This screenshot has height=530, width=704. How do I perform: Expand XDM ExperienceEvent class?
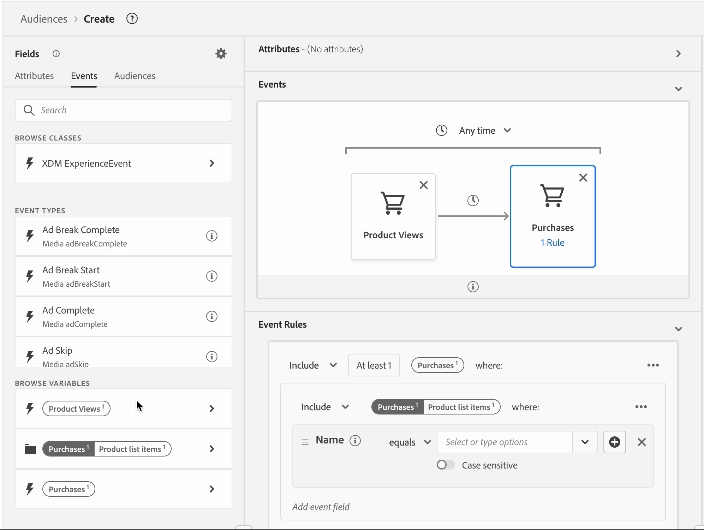tap(211, 163)
